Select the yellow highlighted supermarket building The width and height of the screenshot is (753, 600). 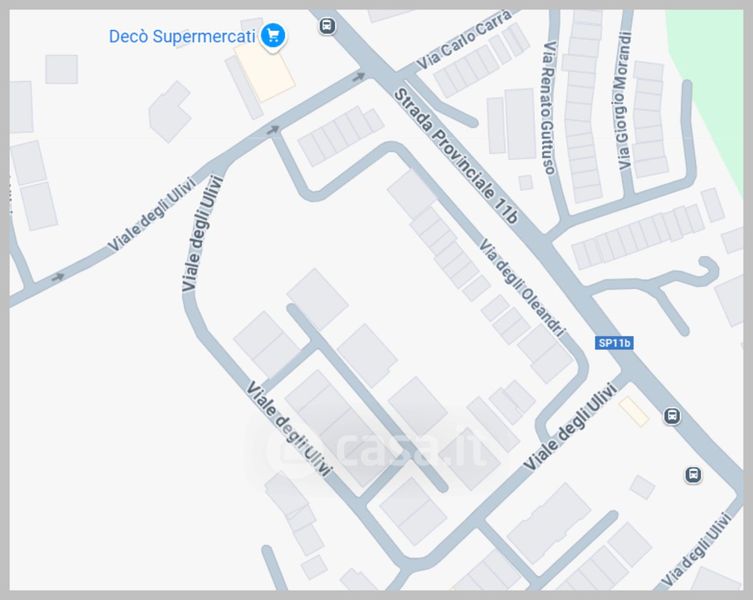pos(265,73)
